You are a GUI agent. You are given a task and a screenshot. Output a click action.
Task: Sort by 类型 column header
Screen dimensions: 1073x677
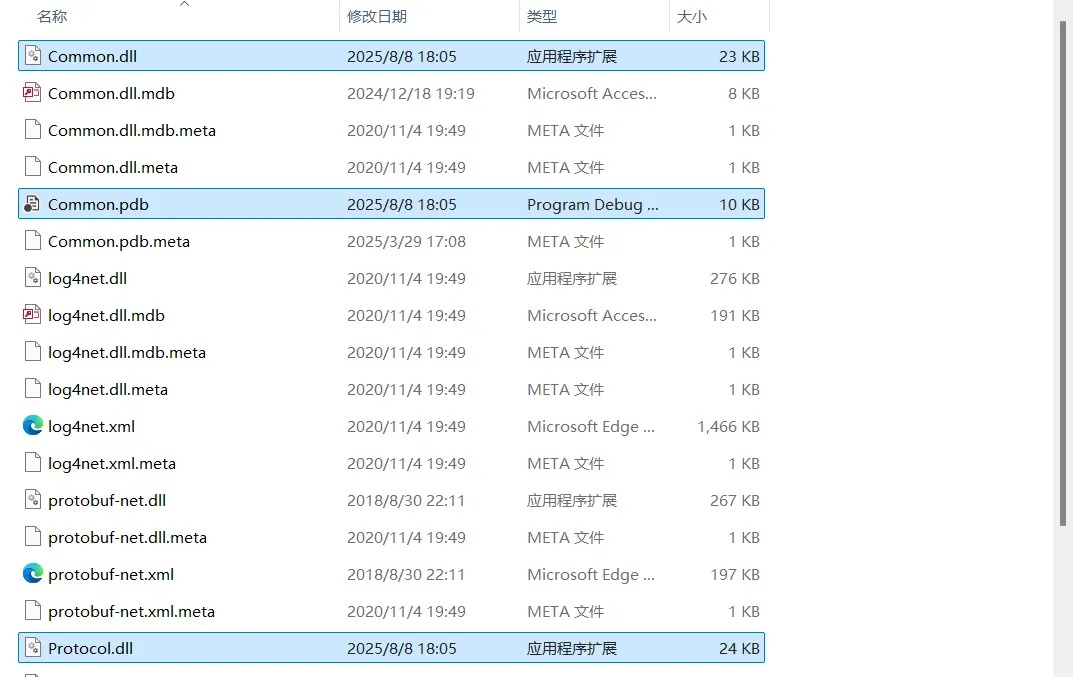point(542,17)
